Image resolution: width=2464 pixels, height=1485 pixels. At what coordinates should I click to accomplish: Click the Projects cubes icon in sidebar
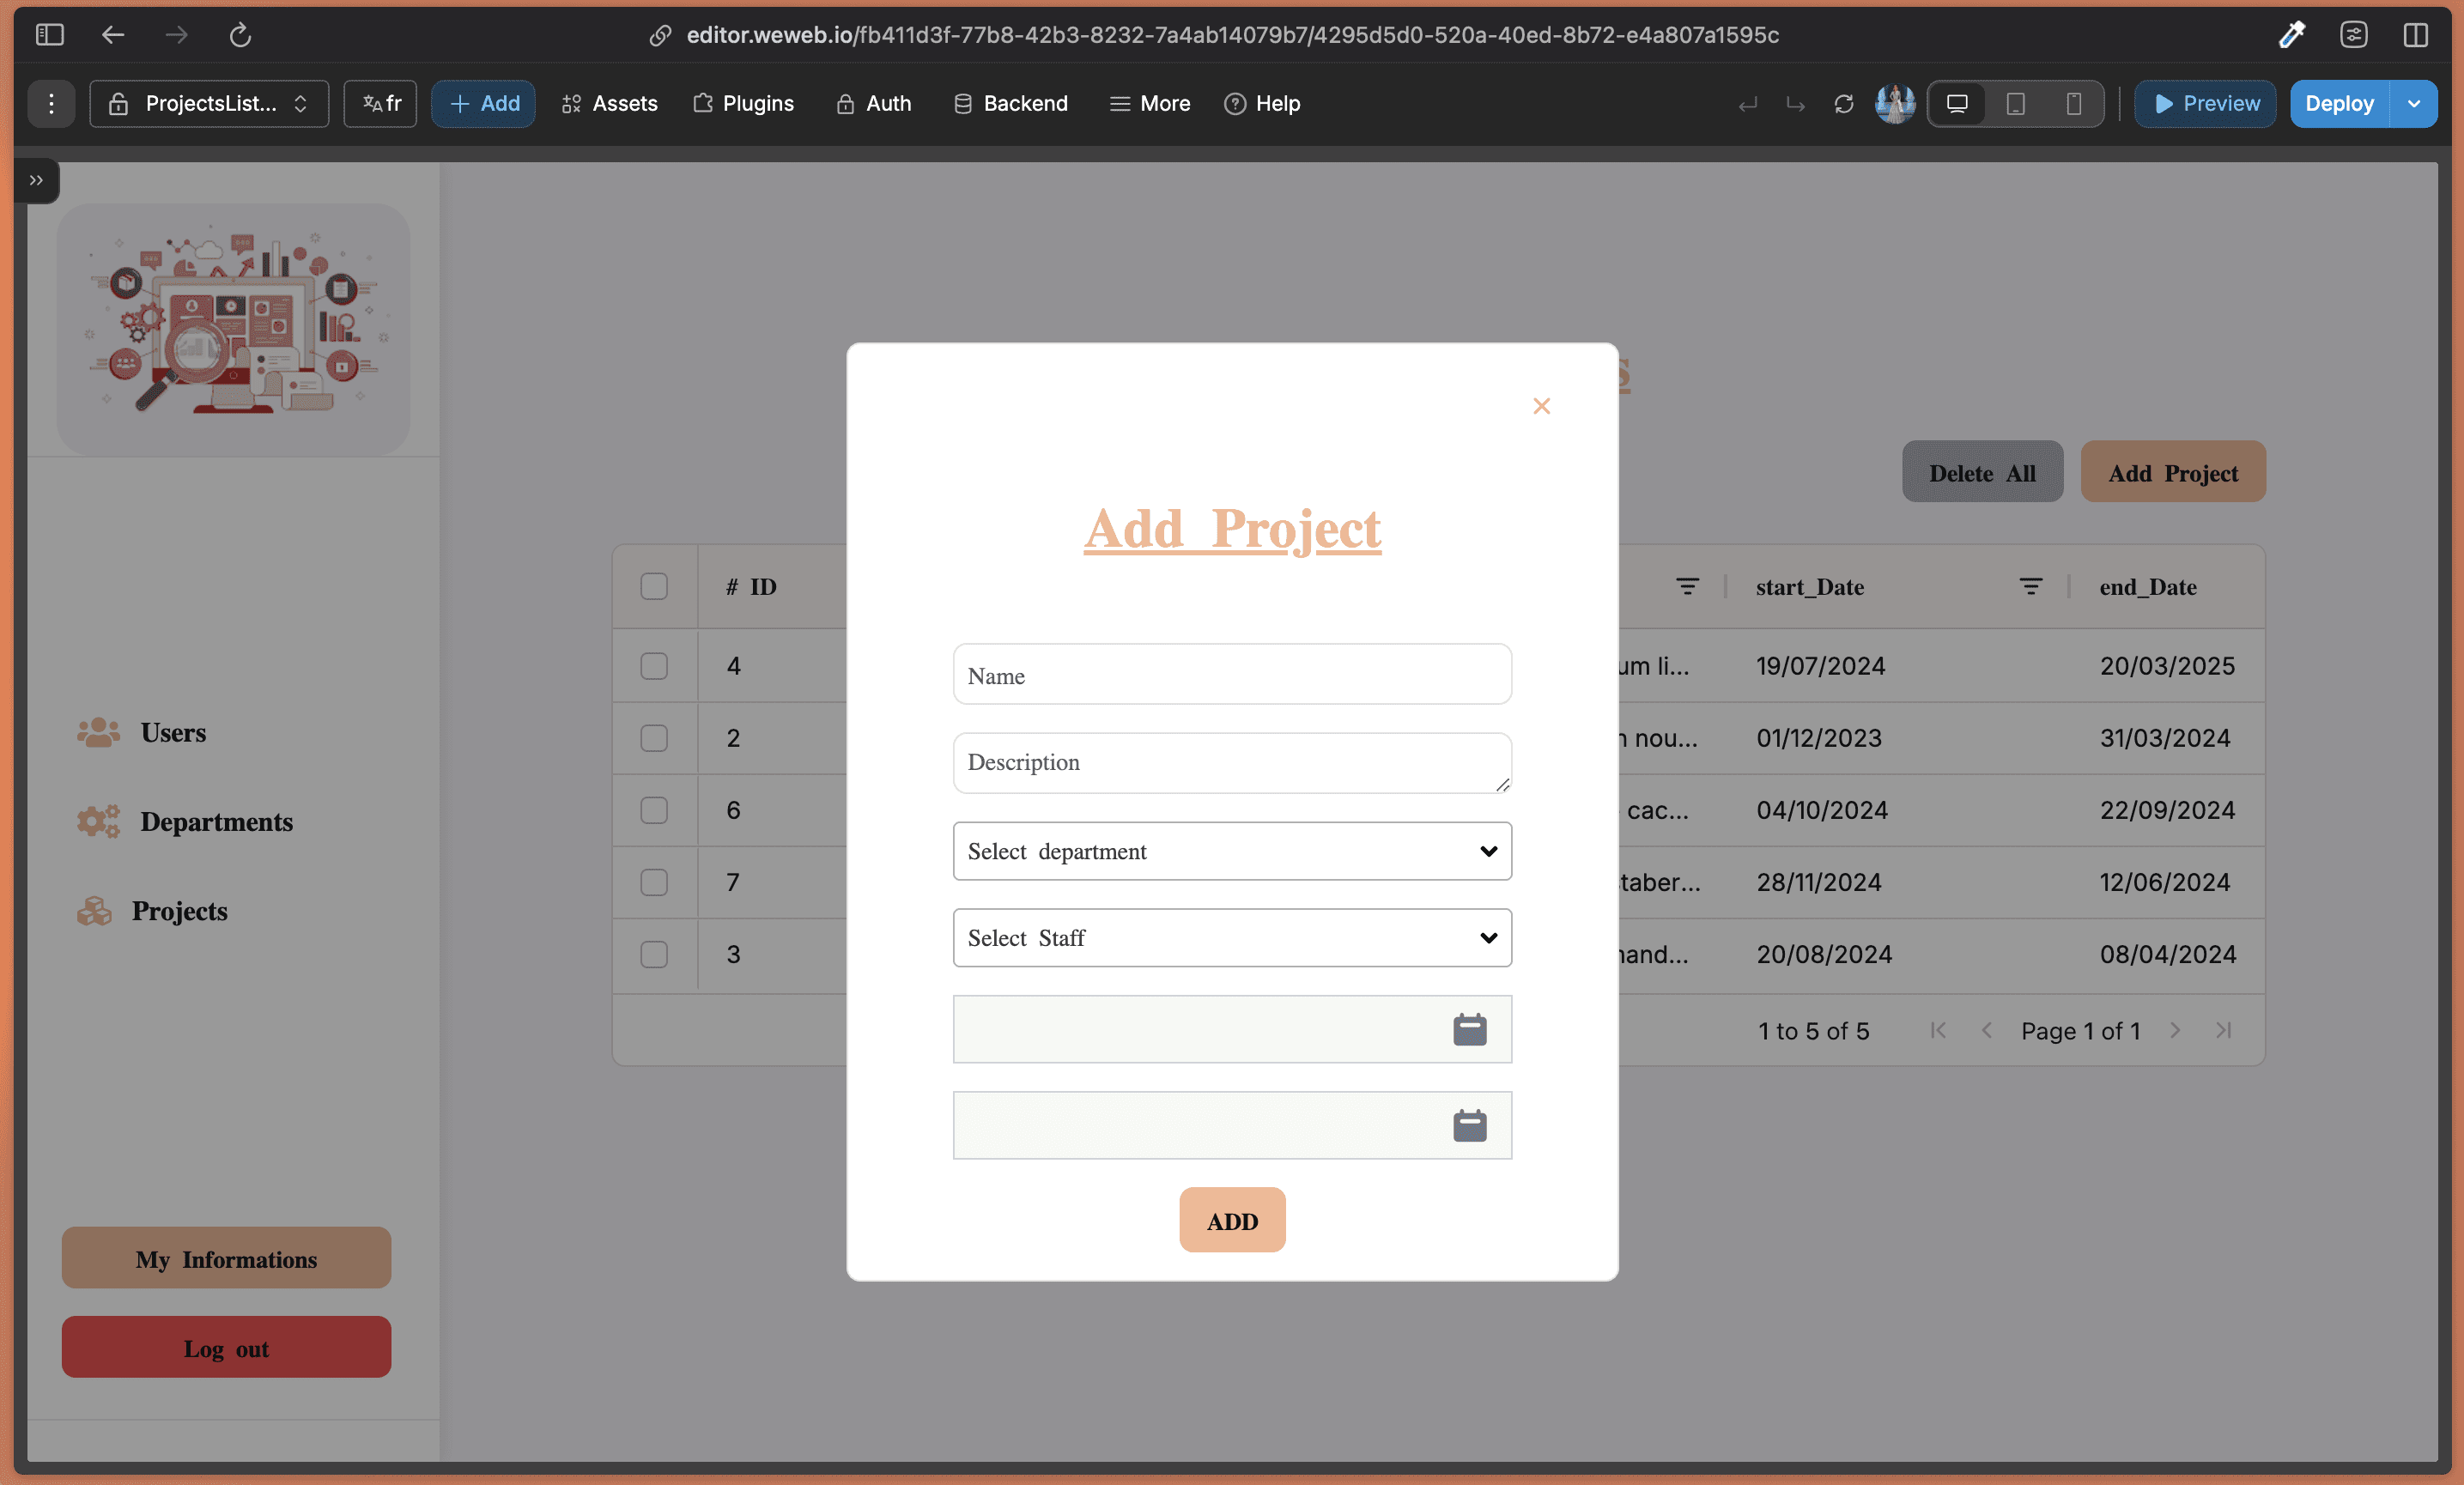tap(94, 910)
